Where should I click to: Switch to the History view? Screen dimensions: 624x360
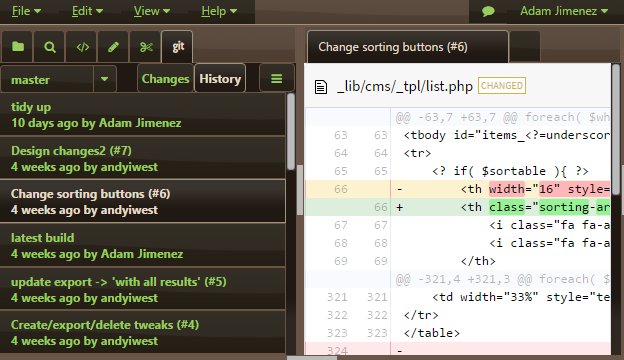(x=220, y=79)
